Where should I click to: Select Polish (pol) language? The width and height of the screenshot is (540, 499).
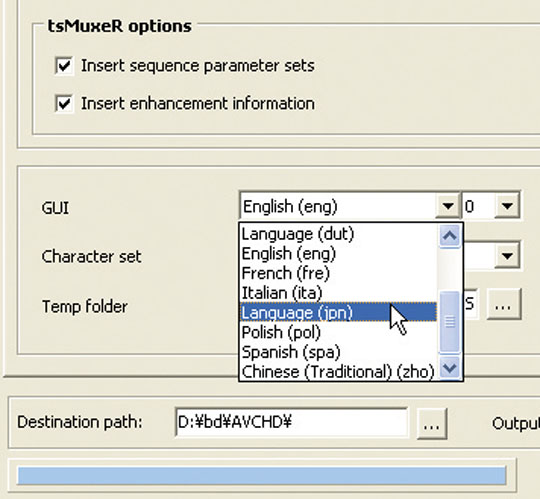[x=339, y=332]
